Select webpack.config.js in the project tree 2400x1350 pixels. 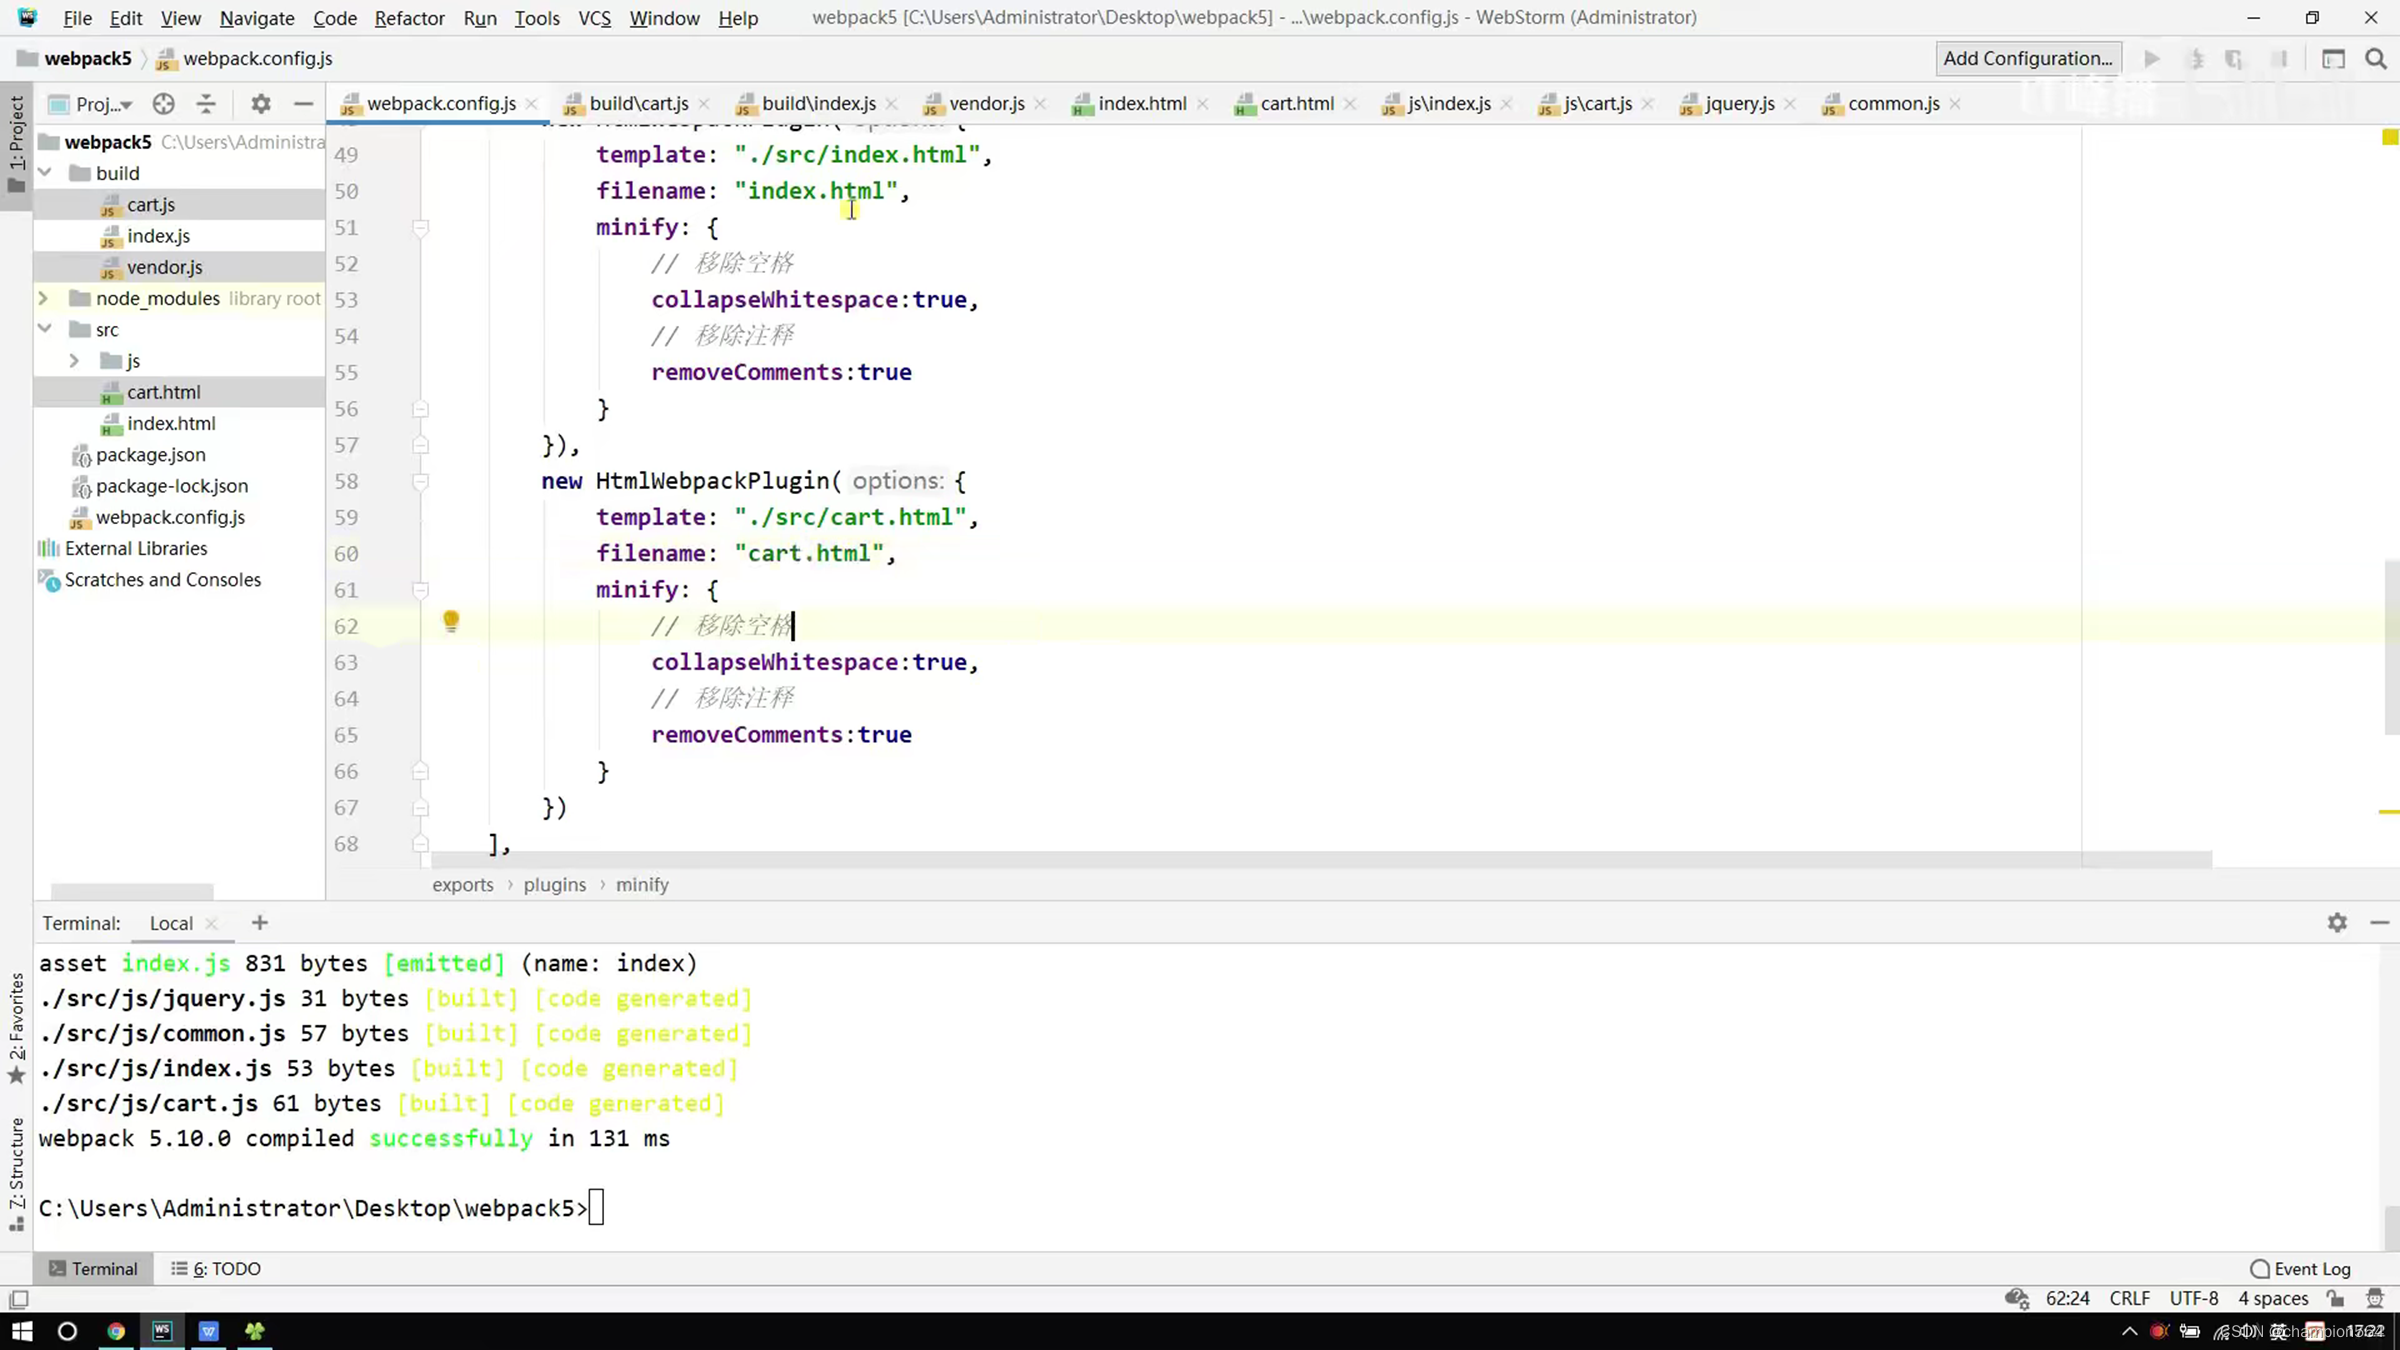pyautogui.click(x=170, y=517)
